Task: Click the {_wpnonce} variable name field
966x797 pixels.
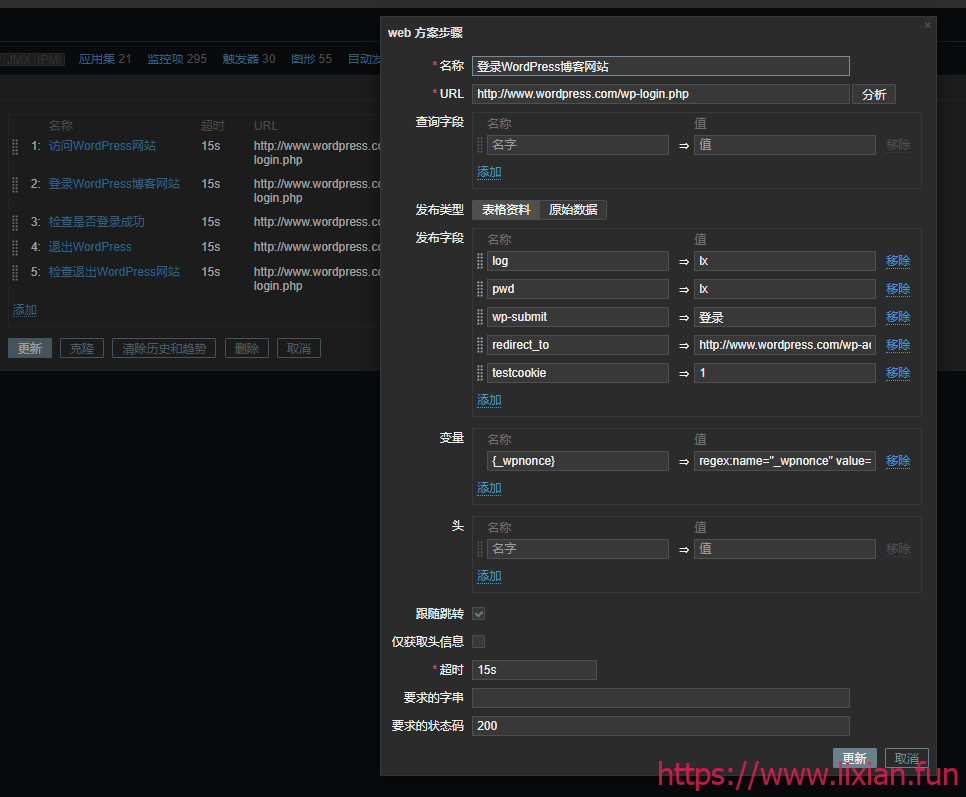Action: [577, 461]
